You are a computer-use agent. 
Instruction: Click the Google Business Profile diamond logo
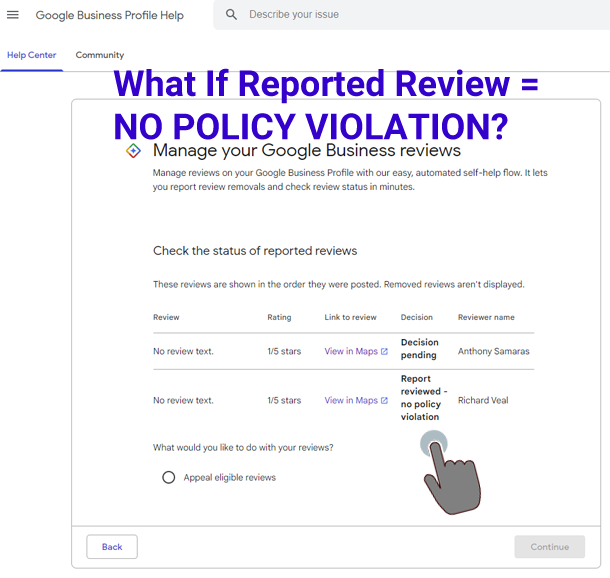pyautogui.click(x=133, y=151)
